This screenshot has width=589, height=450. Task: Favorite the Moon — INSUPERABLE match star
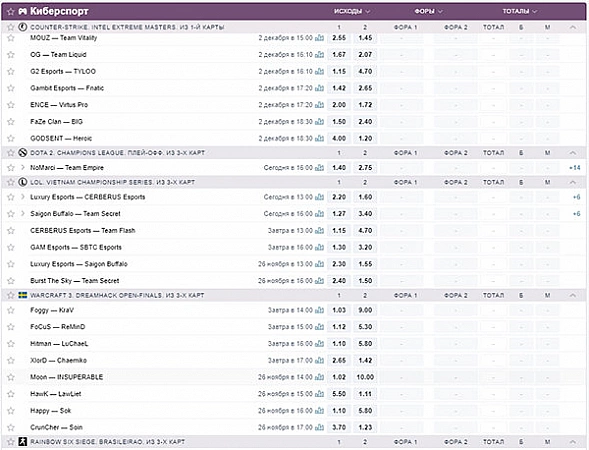[11, 377]
